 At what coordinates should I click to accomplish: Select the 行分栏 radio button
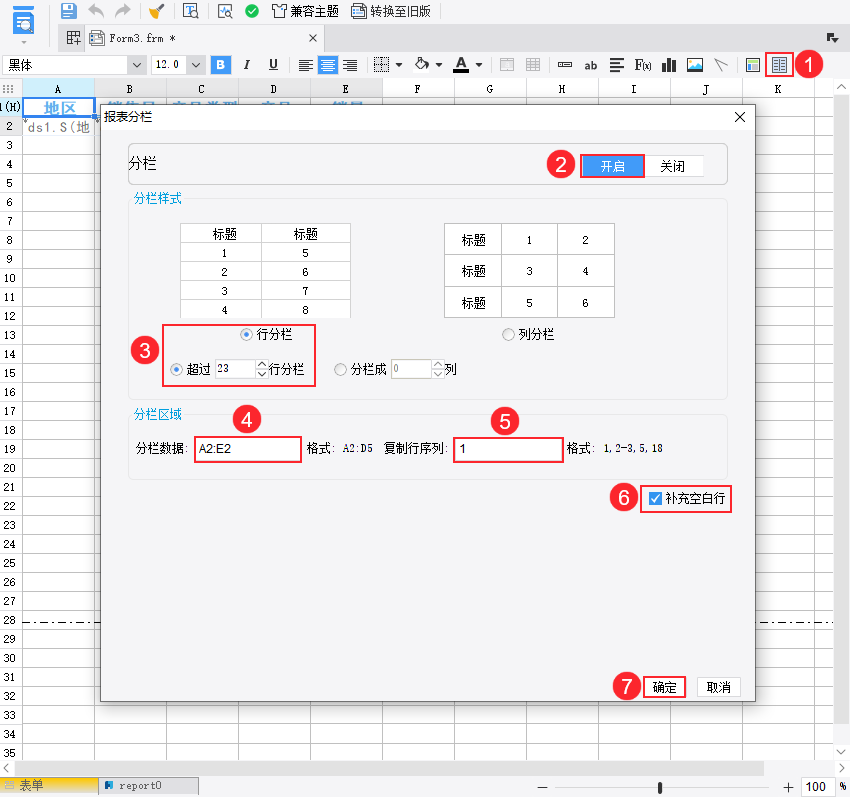click(247, 335)
